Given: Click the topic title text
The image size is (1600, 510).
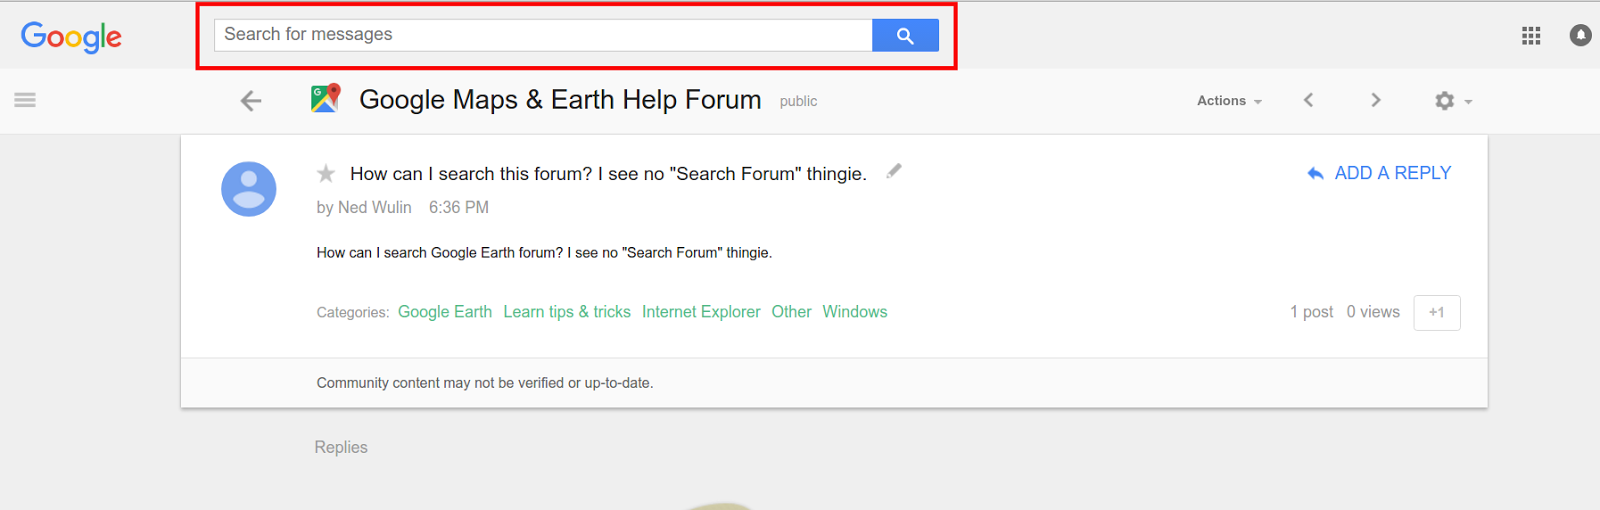Looking at the screenshot, I should point(608,174).
